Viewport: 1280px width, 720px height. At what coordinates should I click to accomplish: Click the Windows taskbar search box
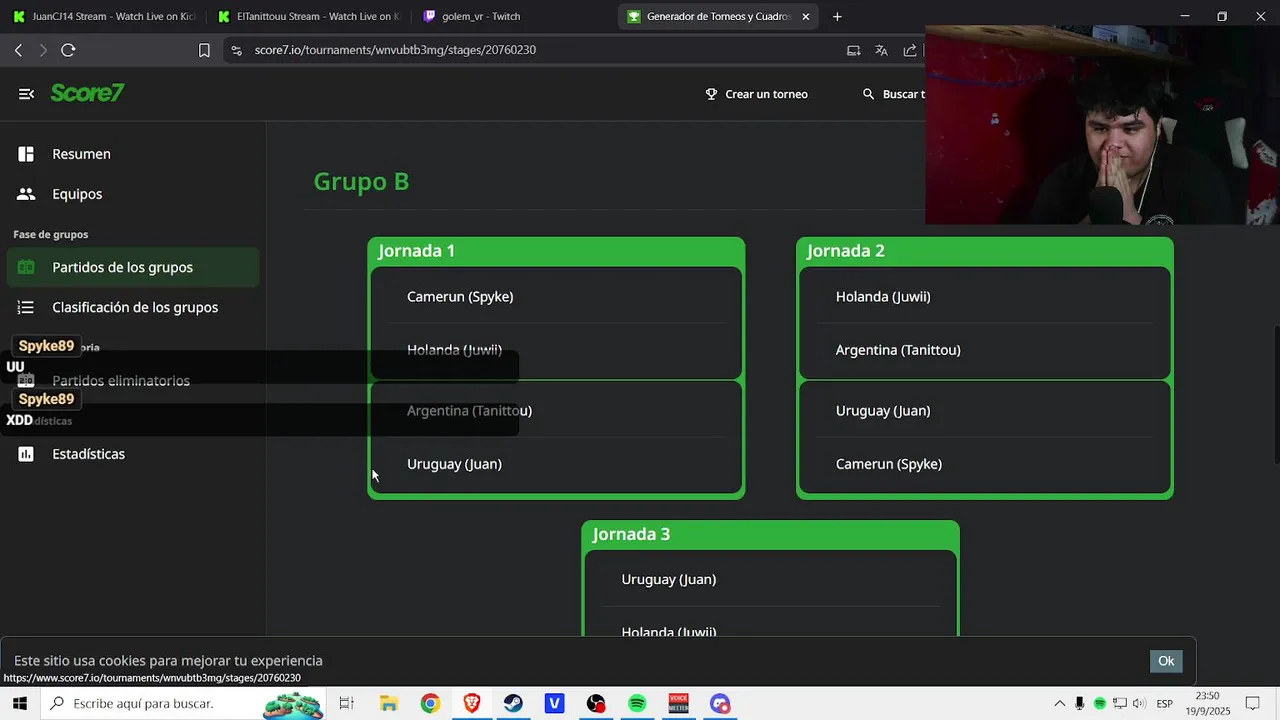[x=183, y=703]
